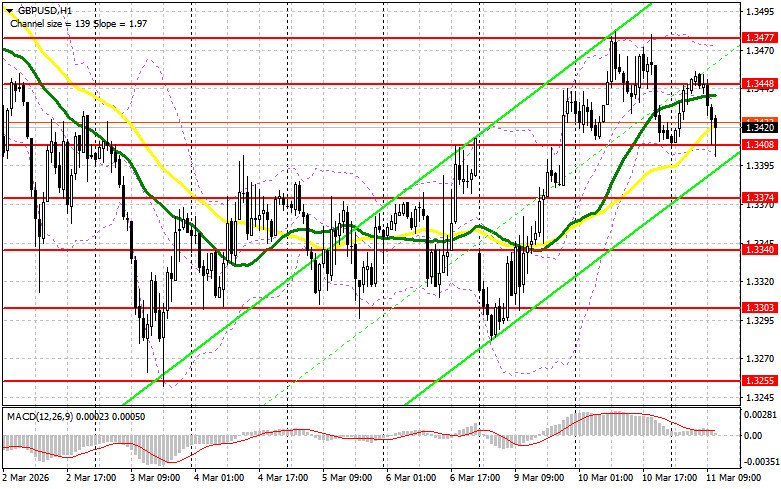Select the 'Channel size = 139 Slope = 1.97' label
The height and width of the screenshot is (489, 781).
(78, 23)
